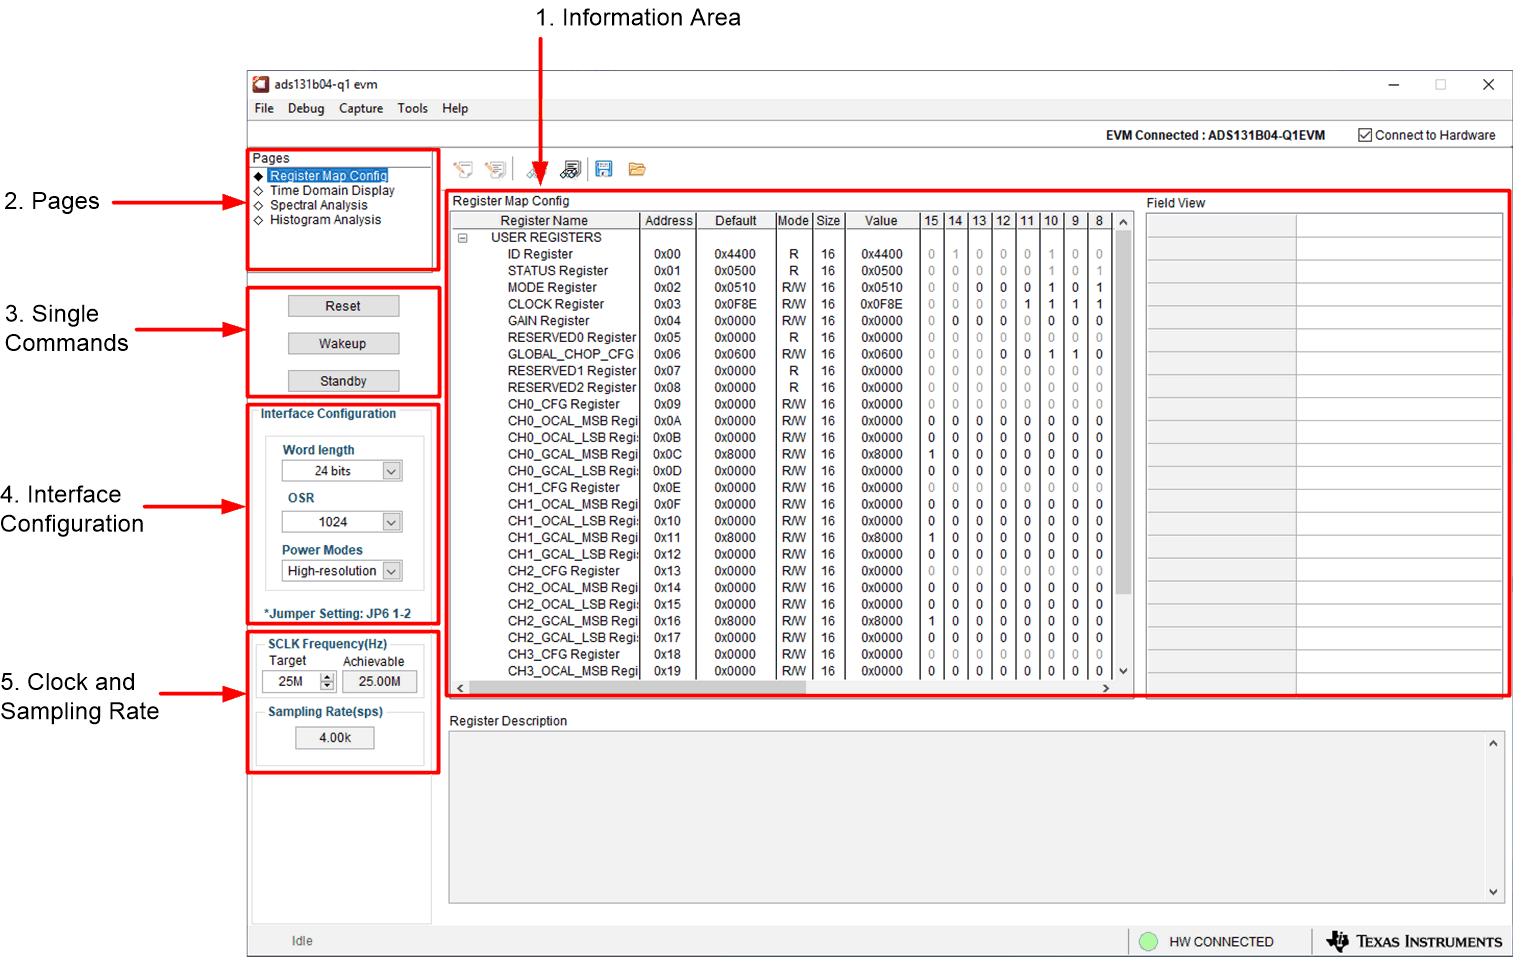The width and height of the screenshot is (1513, 957).
Task: Open the Word length dropdown
Action: [x=394, y=470]
